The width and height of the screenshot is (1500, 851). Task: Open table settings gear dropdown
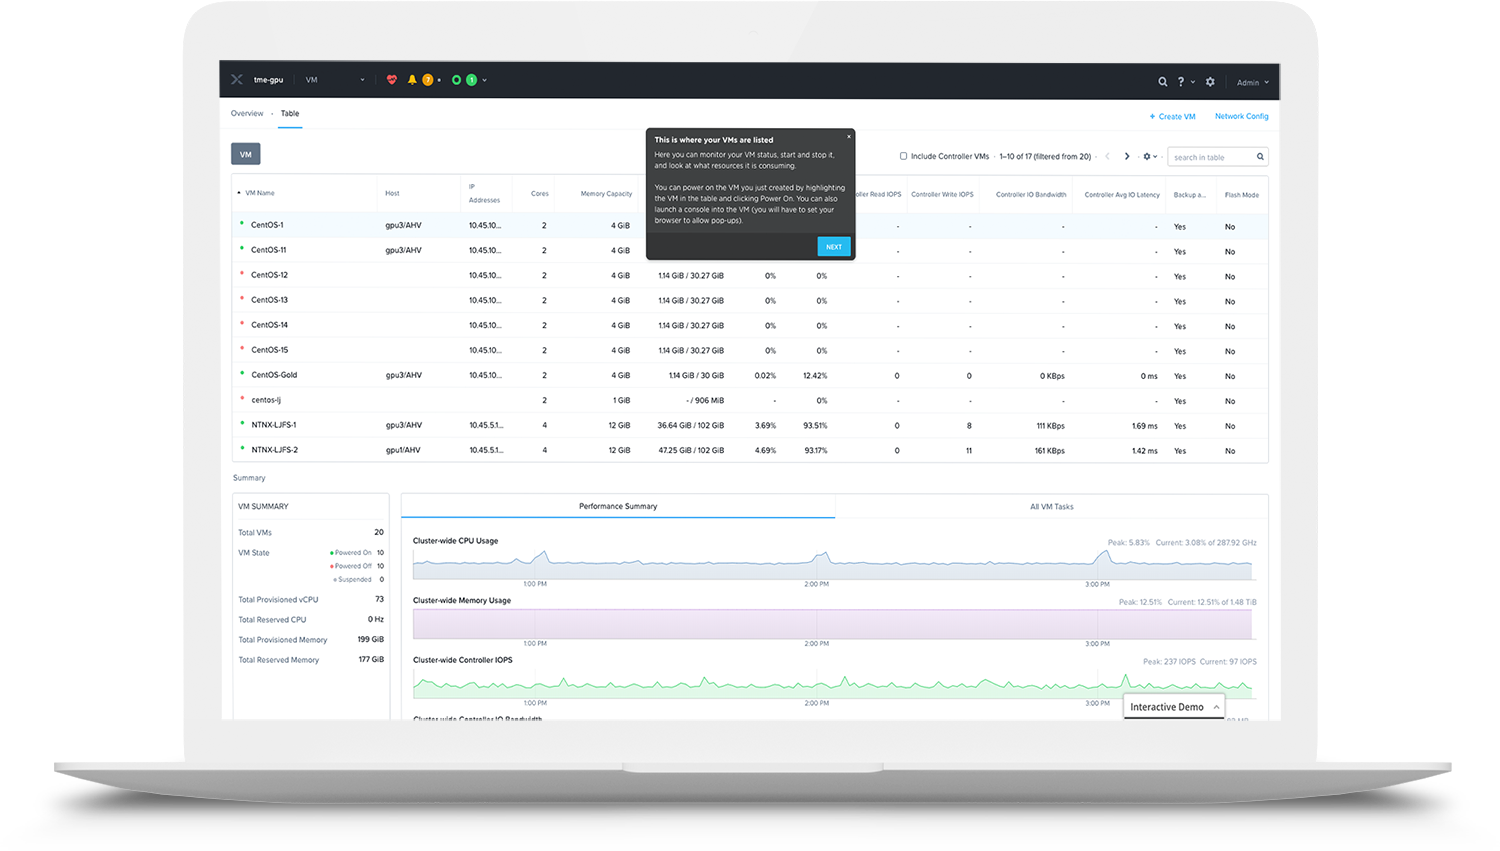1149,157
